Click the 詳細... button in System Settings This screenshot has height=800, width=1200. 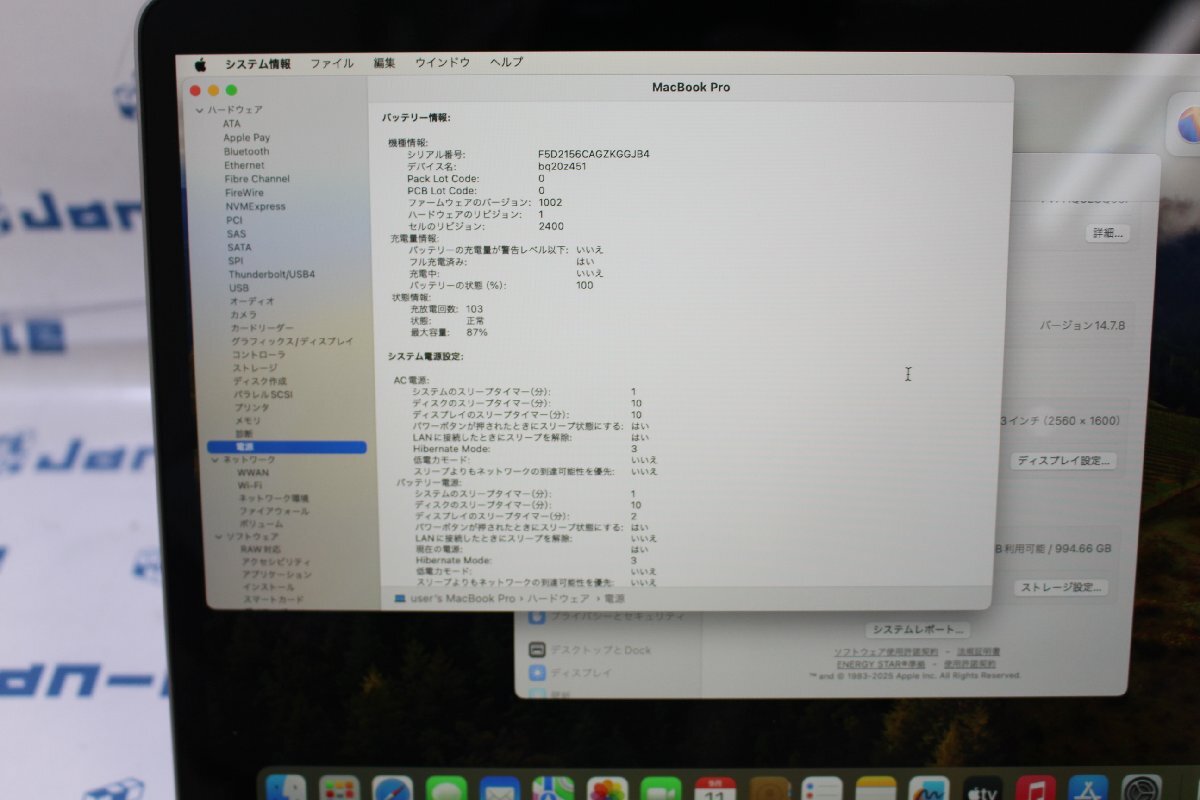[x=1107, y=233]
